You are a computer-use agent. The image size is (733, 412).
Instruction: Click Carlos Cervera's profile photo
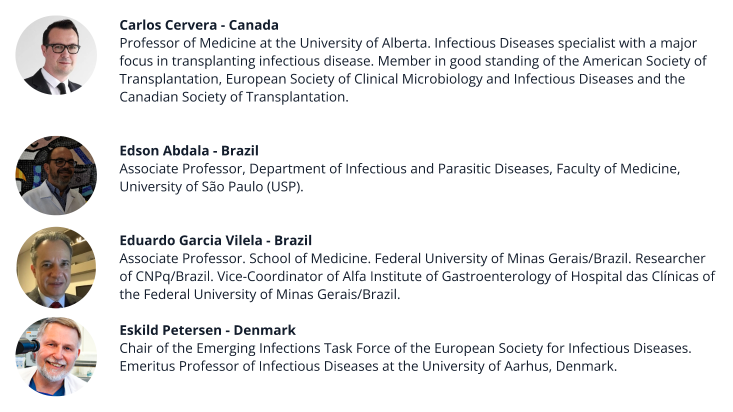coord(56,55)
